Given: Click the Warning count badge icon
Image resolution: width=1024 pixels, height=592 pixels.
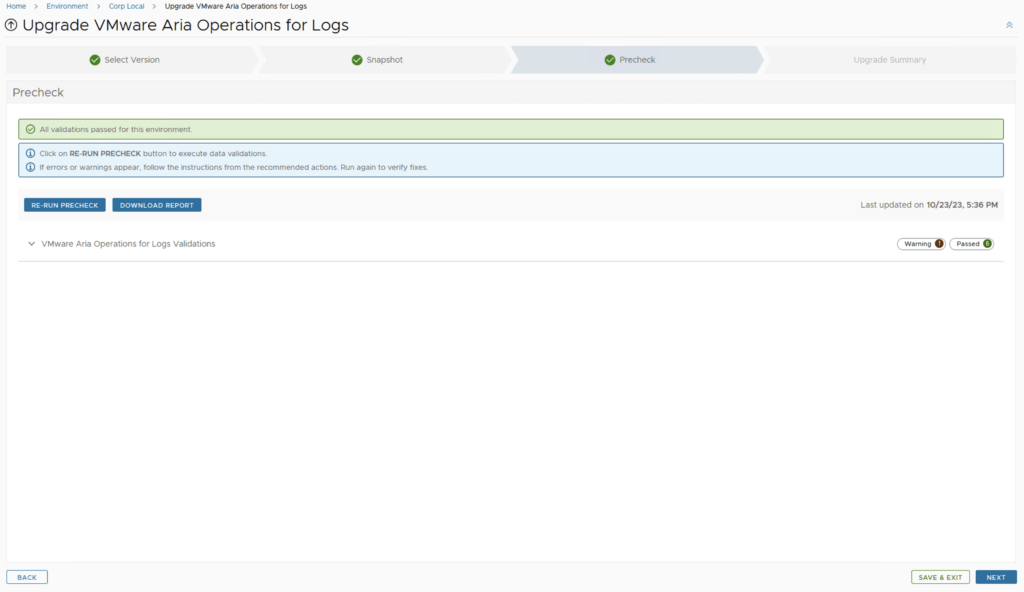Looking at the screenshot, I should [939, 244].
